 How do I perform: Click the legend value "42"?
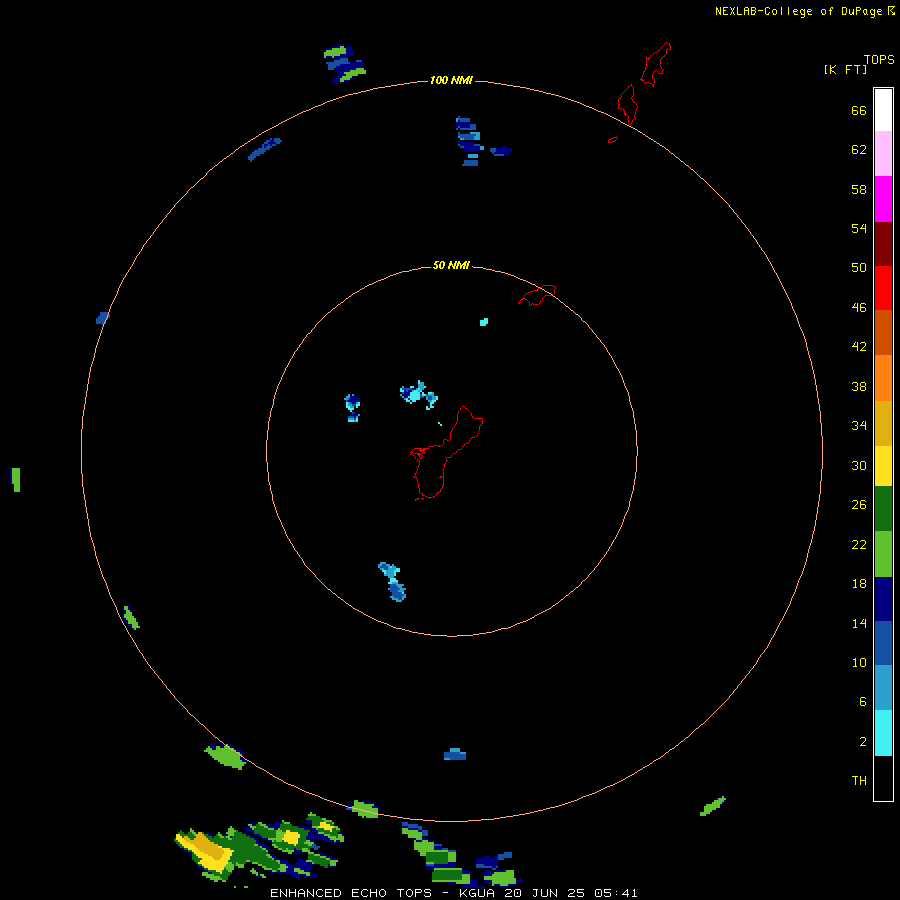(859, 347)
